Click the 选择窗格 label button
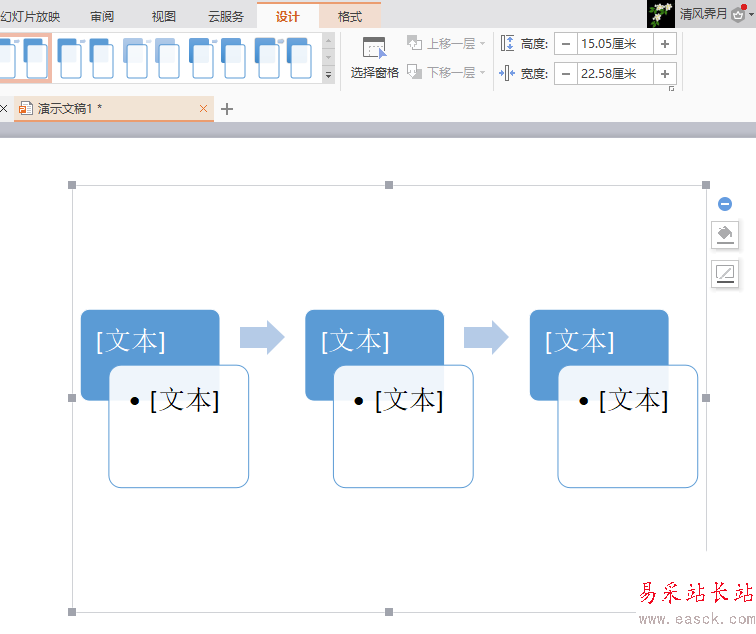The height and width of the screenshot is (634, 756). 374,73
